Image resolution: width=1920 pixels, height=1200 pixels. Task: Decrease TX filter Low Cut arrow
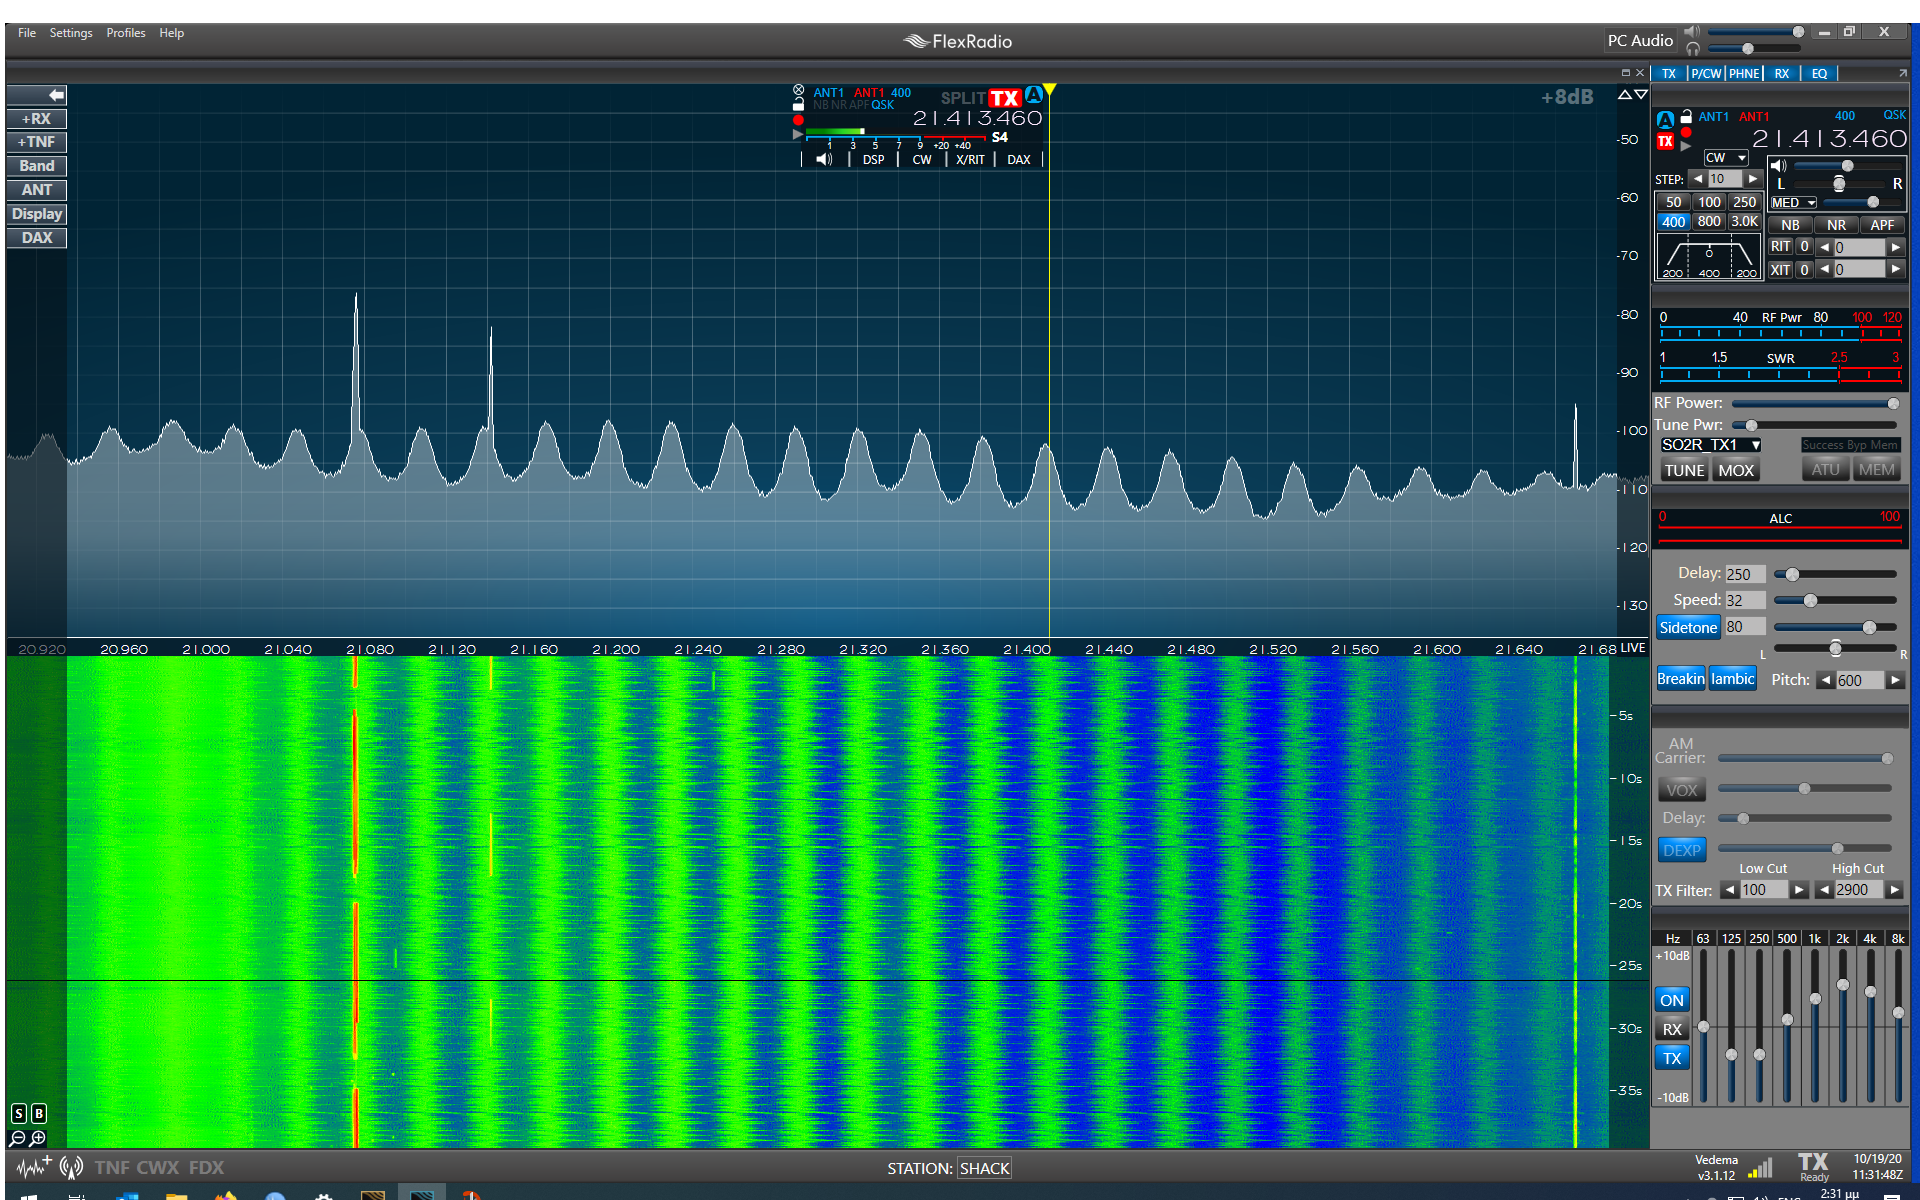(x=1729, y=890)
